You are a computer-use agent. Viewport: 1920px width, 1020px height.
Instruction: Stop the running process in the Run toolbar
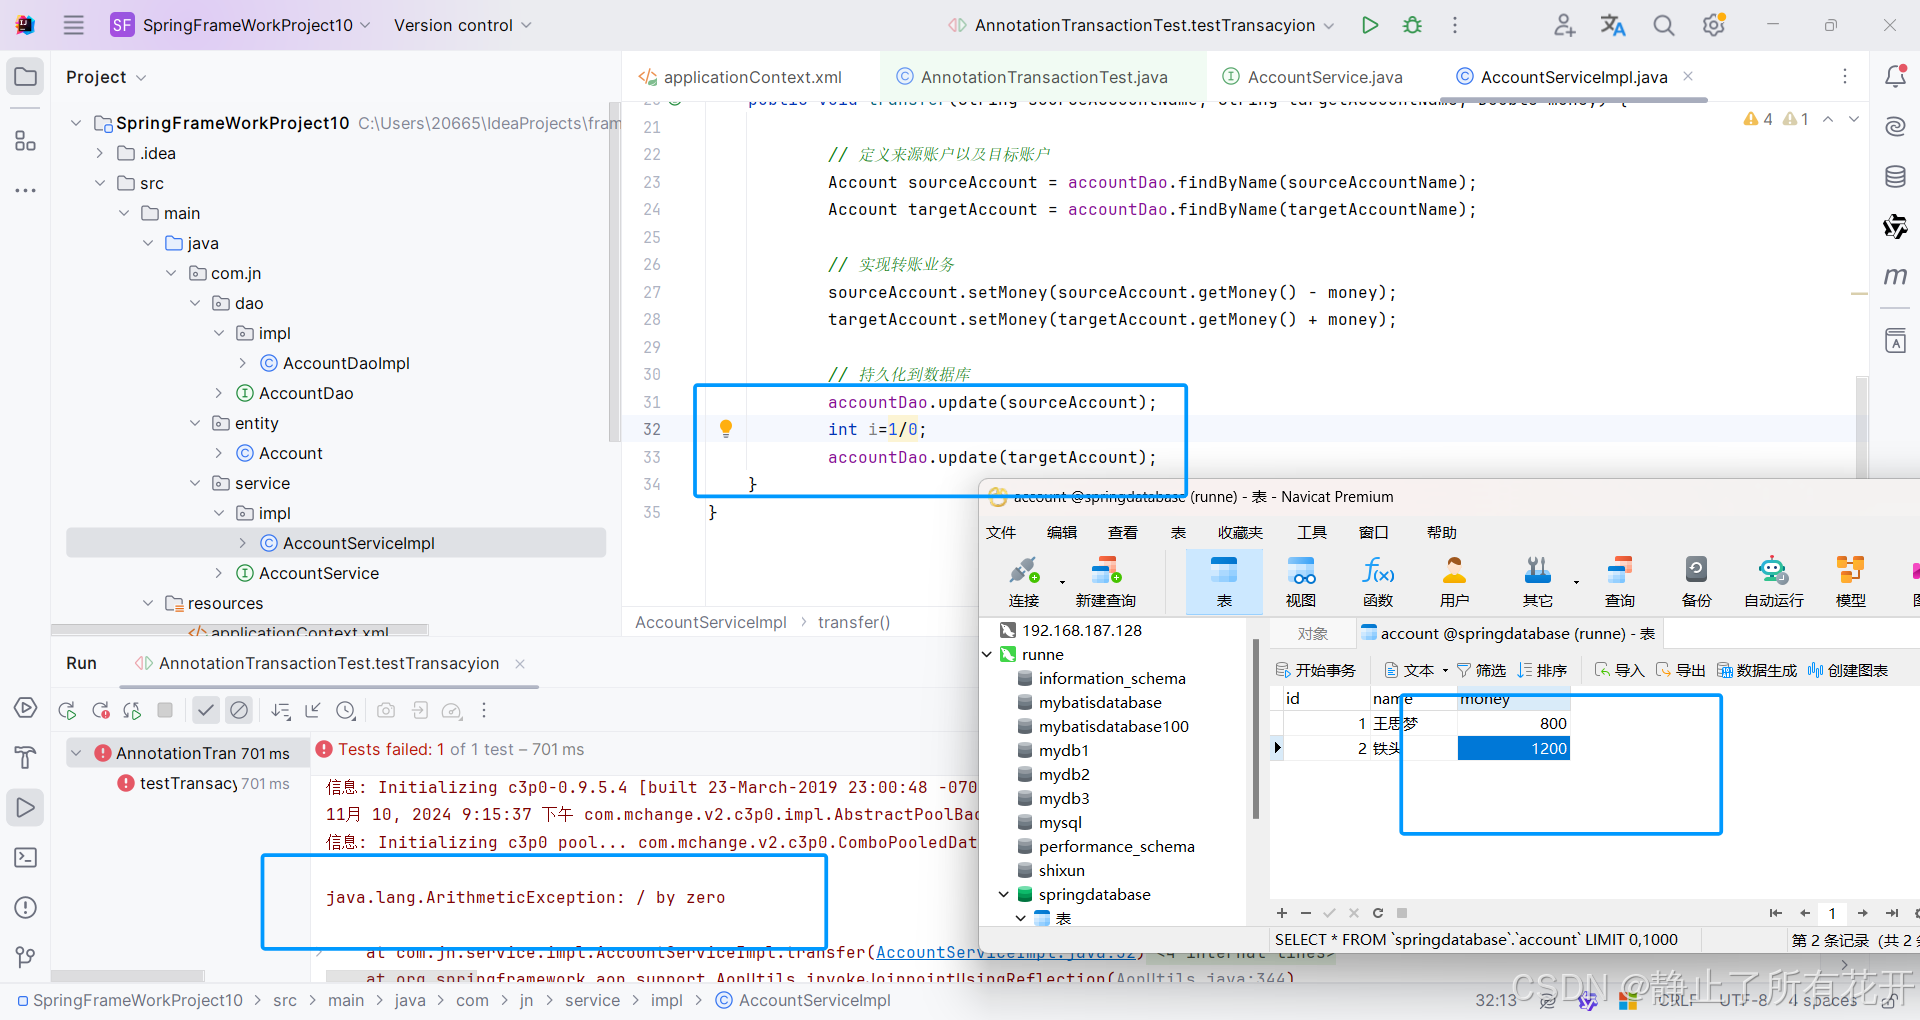165,710
